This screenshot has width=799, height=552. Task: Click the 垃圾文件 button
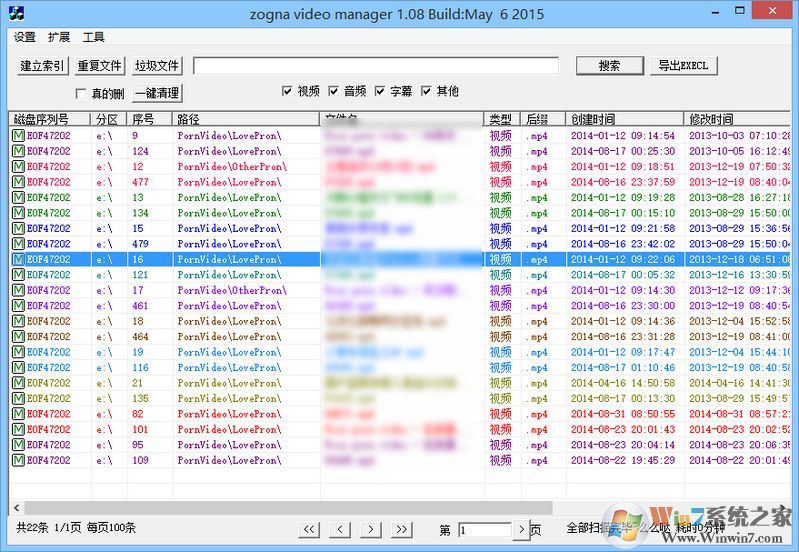(157, 66)
